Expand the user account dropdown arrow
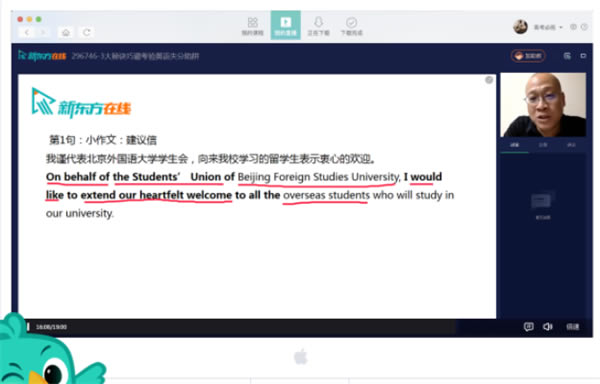 561,27
